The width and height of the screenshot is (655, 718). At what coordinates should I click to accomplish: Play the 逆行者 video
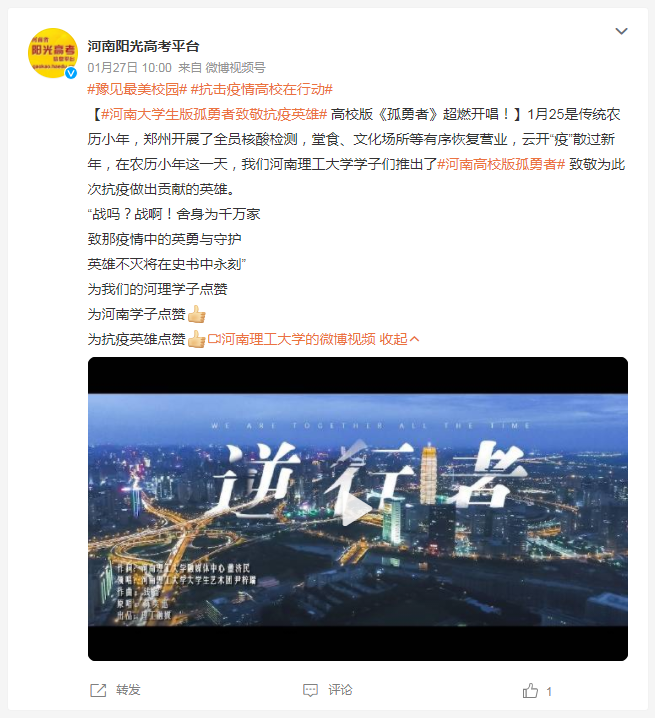tap(358, 509)
